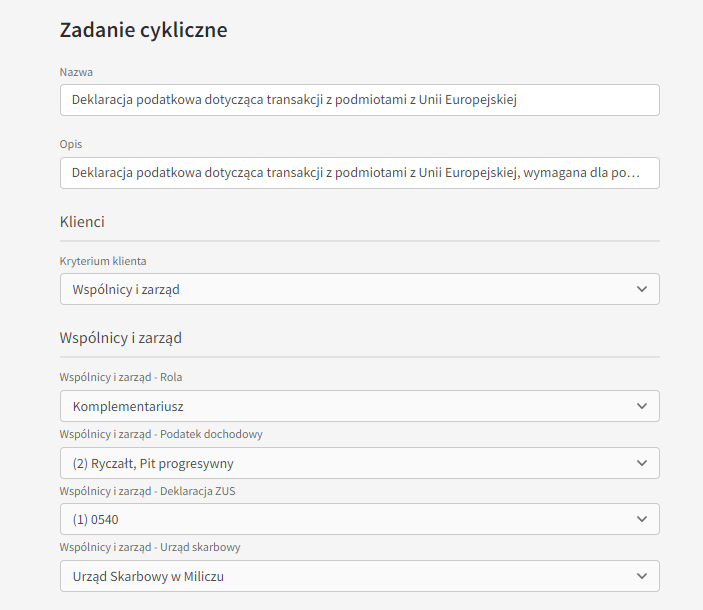The width and height of the screenshot is (703, 610).
Task: Click the Opis field label
Action: [71, 144]
